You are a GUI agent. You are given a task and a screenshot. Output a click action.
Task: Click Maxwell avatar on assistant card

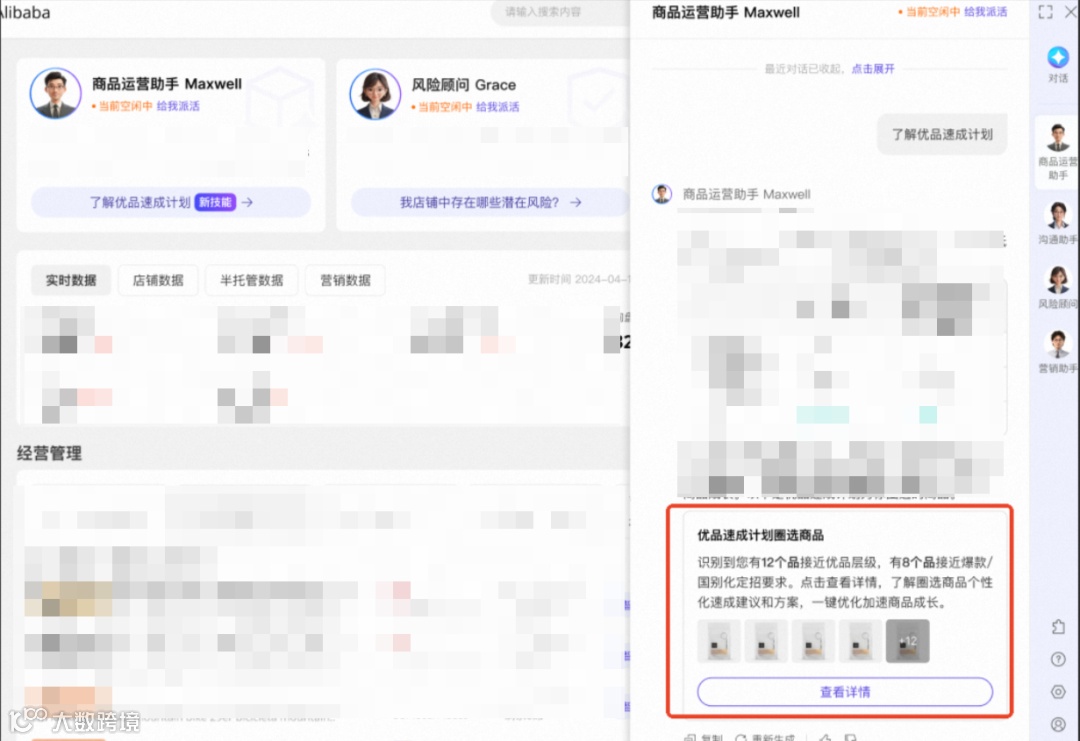pyautogui.click(x=56, y=93)
